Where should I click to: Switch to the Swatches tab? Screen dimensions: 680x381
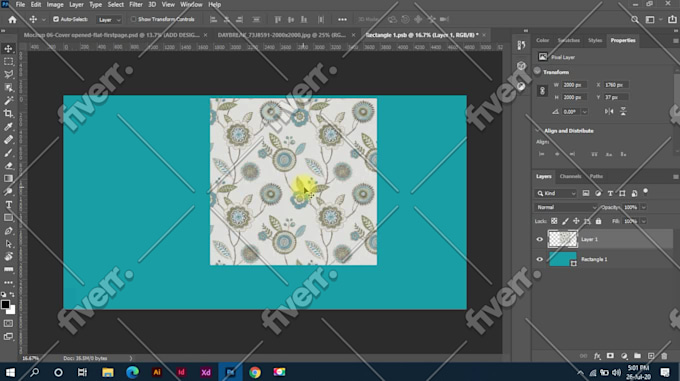click(569, 40)
